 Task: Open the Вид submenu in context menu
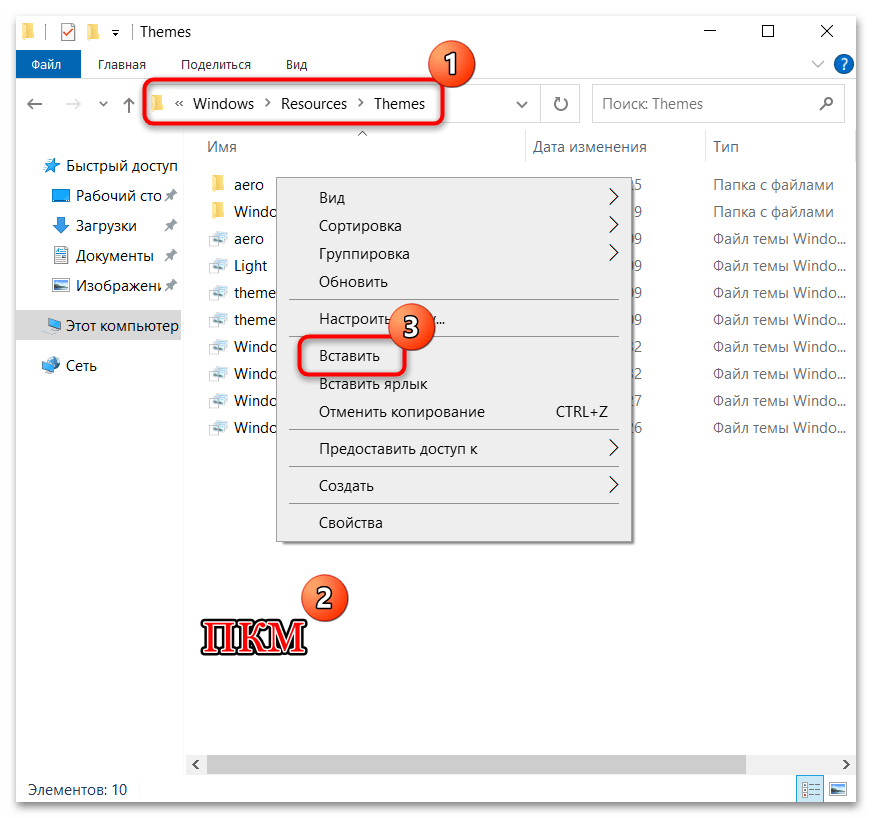[454, 197]
